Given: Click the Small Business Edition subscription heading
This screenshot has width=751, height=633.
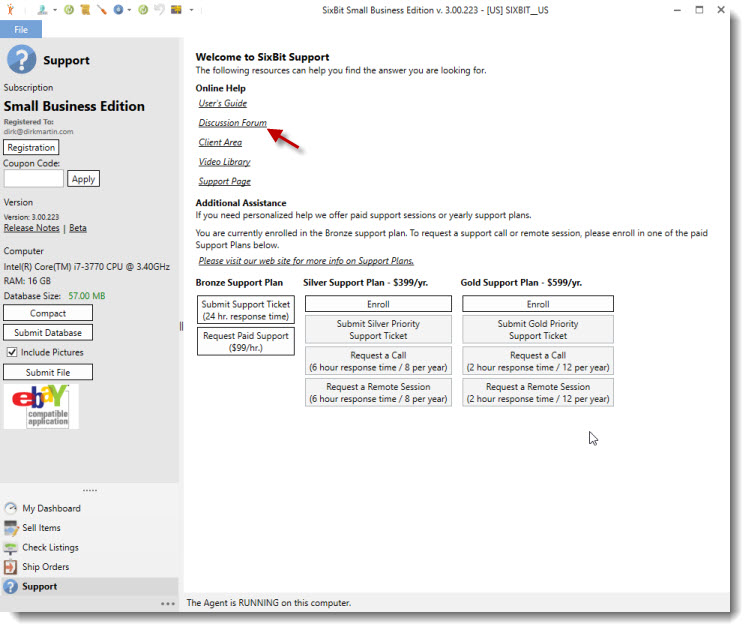Looking at the screenshot, I should pos(74,106).
